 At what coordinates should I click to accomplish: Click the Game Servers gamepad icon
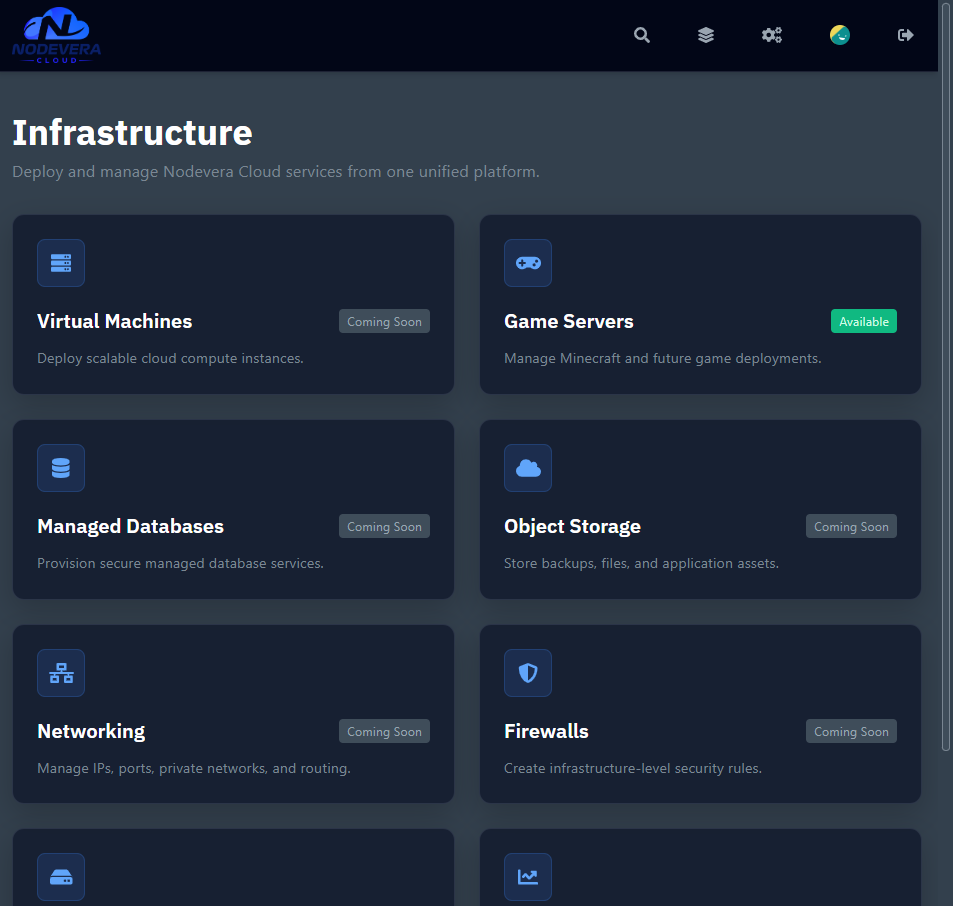pyautogui.click(x=528, y=263)
